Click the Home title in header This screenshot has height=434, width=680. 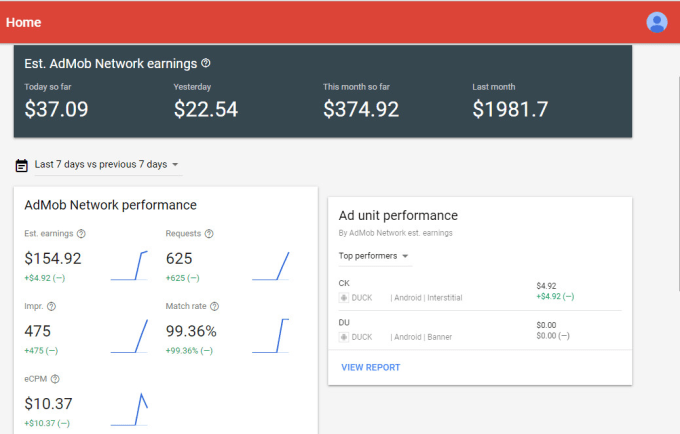[23, 23]
